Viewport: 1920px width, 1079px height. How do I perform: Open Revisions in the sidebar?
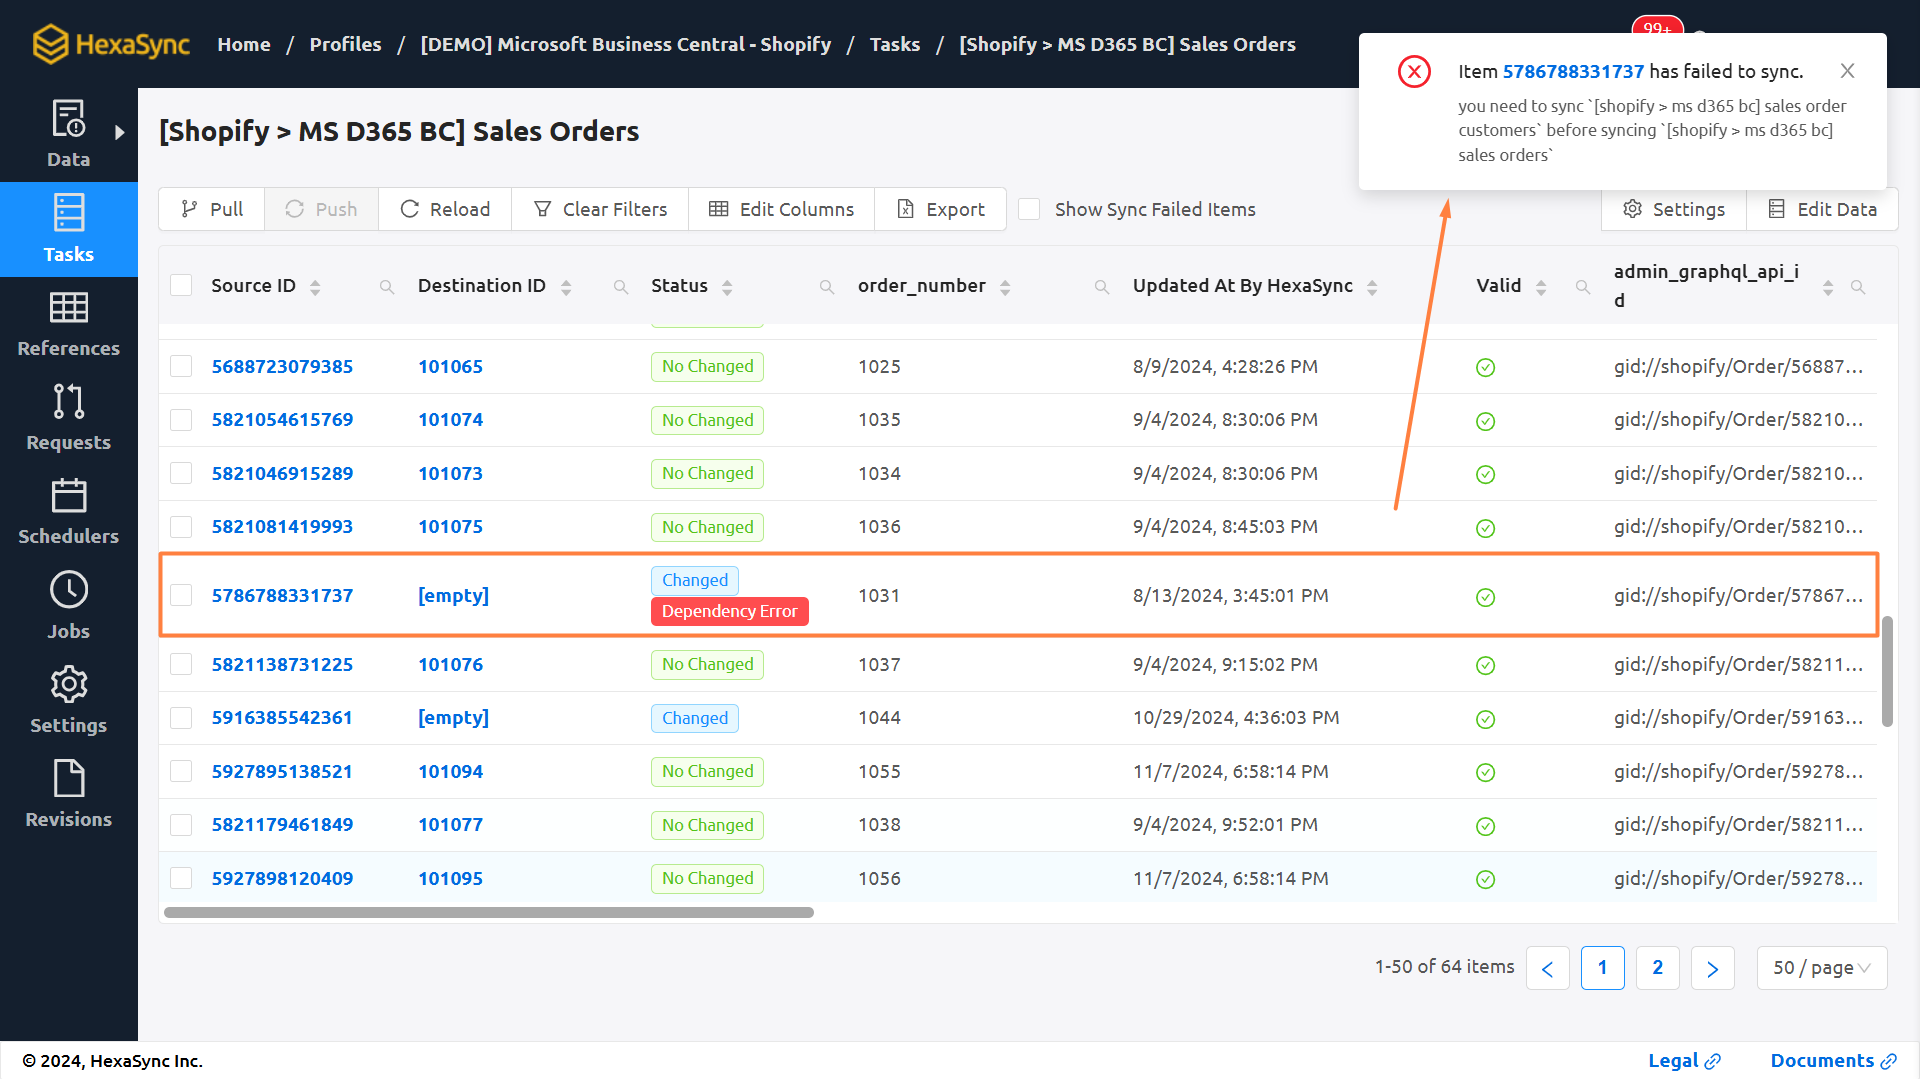click(68, 795)
